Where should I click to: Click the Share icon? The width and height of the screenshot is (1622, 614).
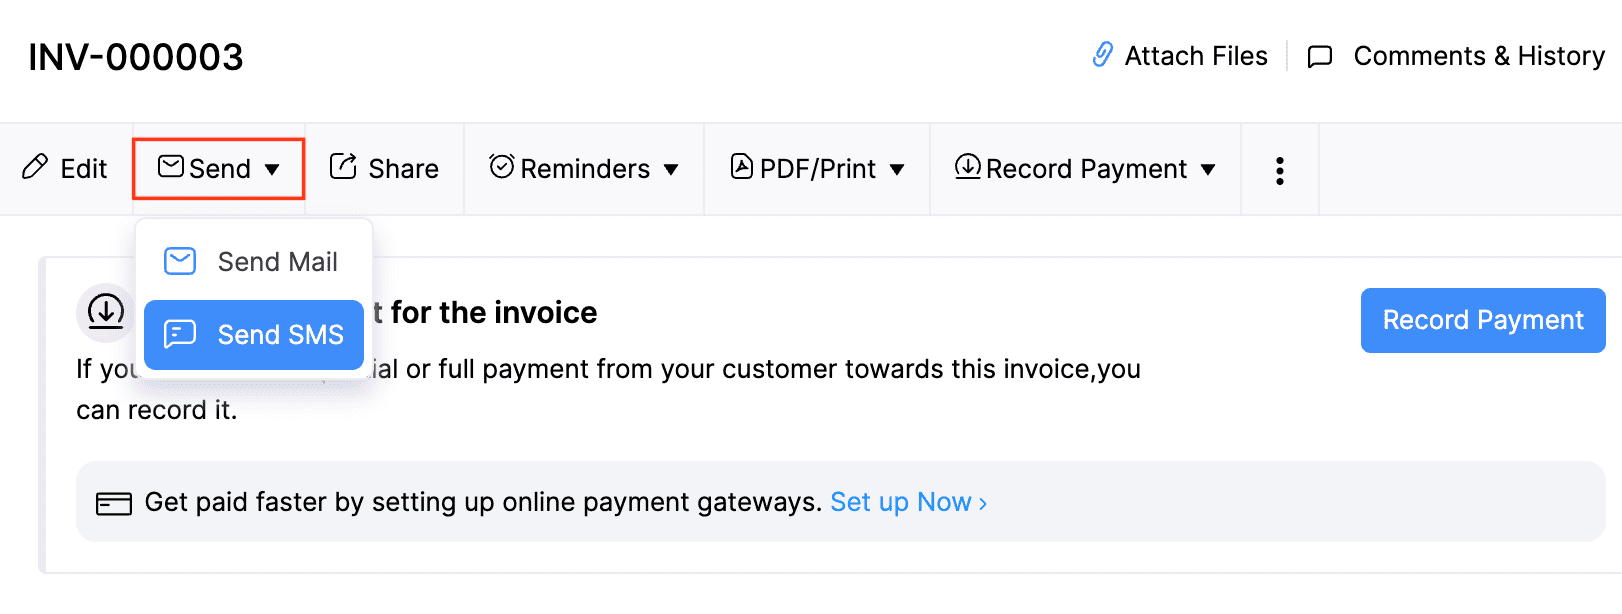343,167
